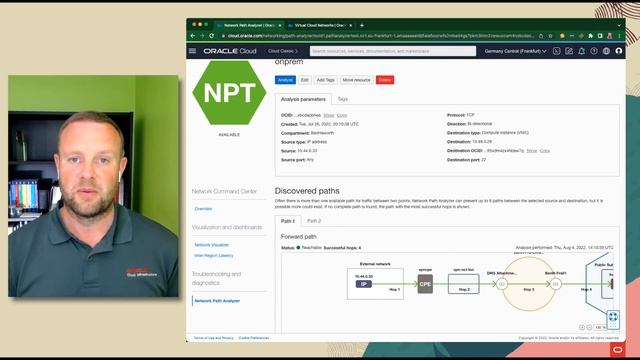Open the Overview link in sidebar

coord(203,209)
